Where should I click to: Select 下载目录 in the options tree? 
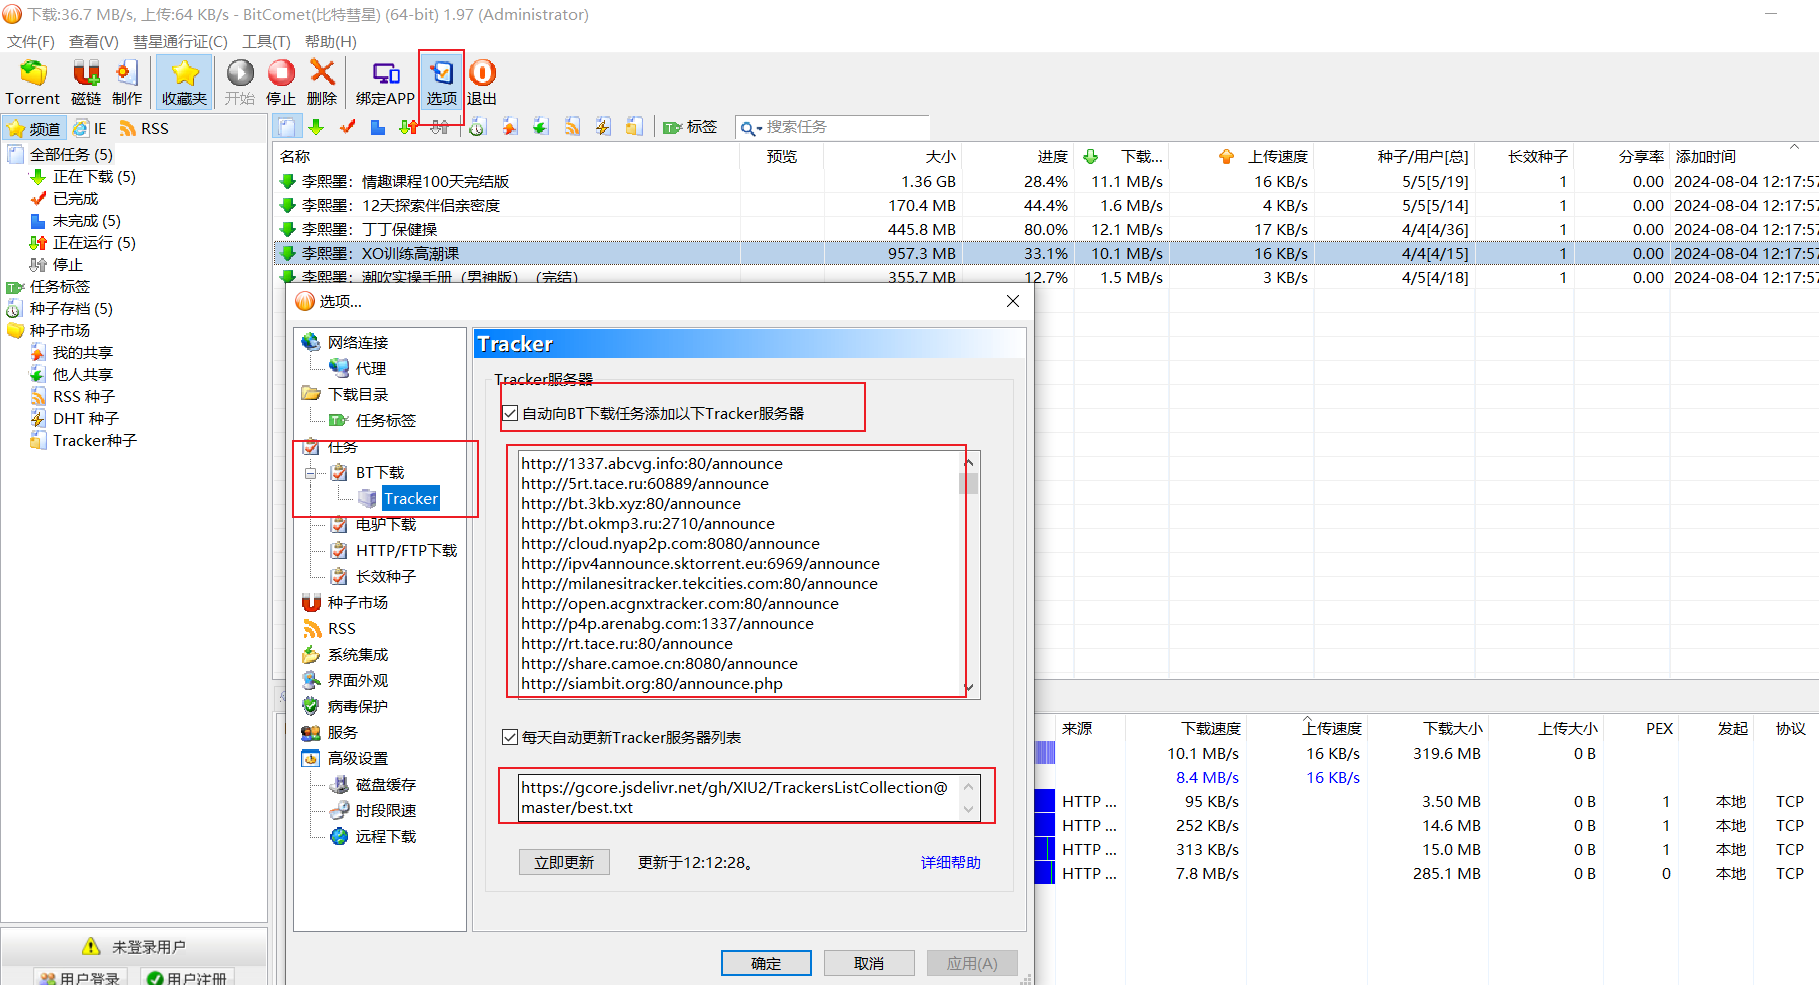(x=358, y=394)
